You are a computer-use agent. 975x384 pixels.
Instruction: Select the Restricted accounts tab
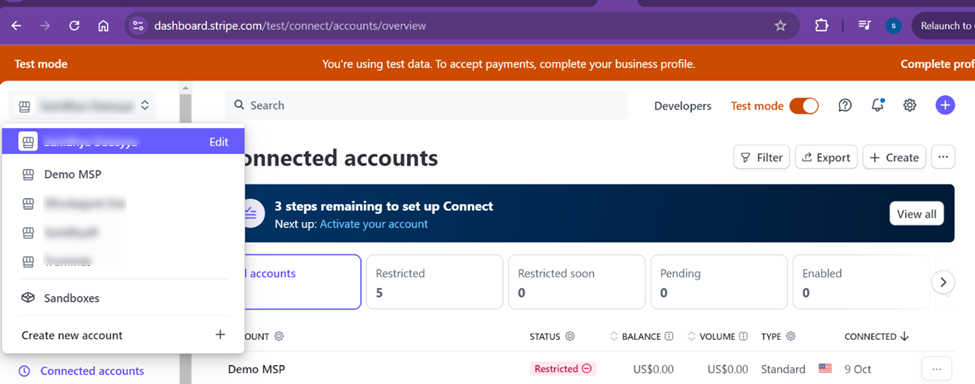tap(434, 282)
